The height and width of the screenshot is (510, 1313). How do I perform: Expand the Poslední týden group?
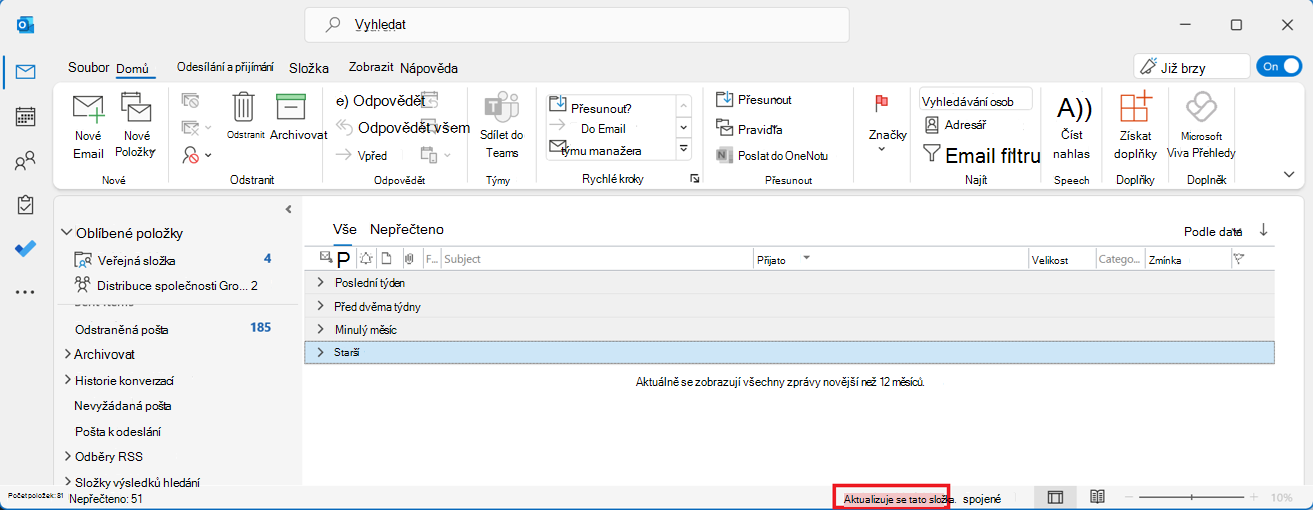click(x=321, y=283)
